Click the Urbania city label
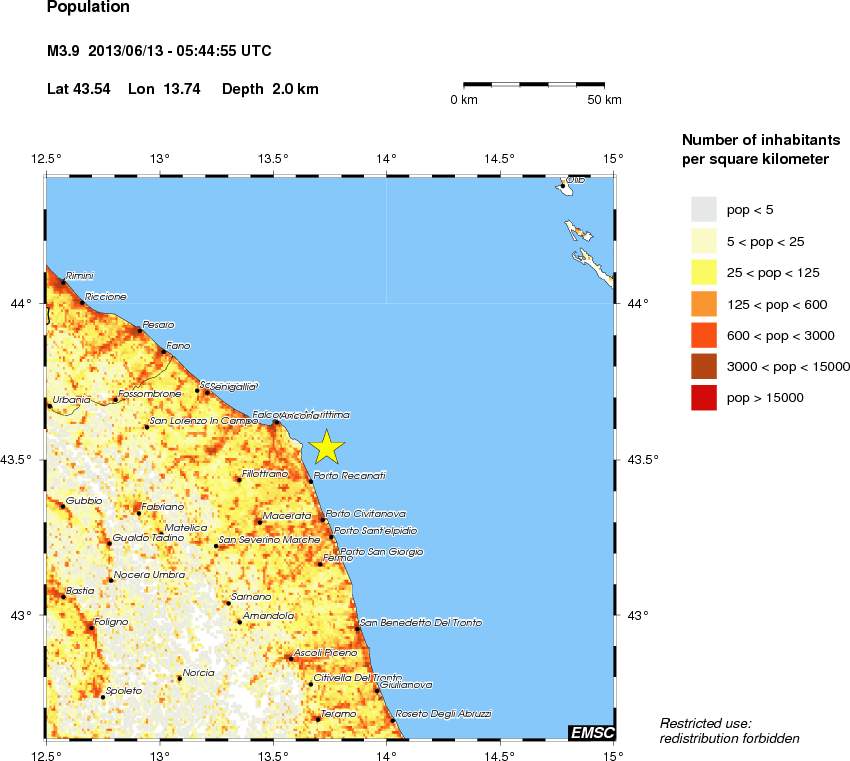This screenshot has height=761, width=850. click(71, 399)
